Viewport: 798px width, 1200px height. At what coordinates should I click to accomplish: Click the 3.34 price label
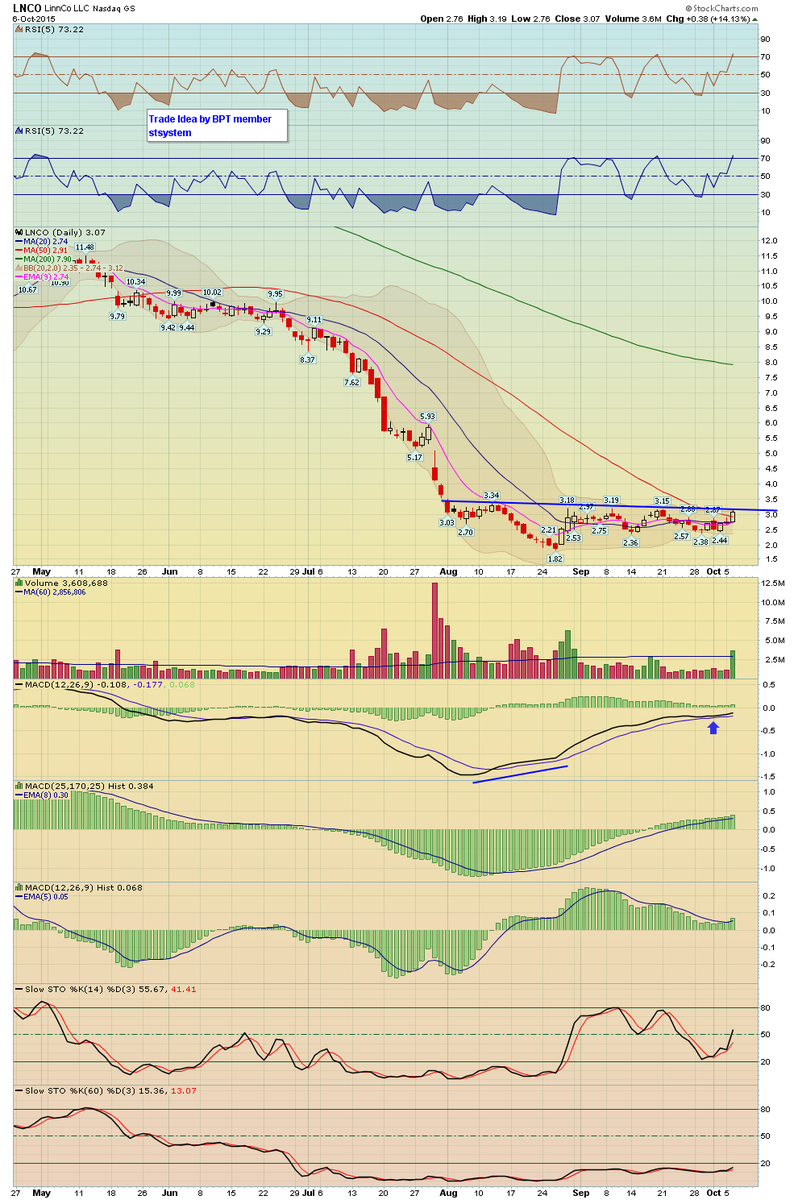pyautogui.click(x=491, y=495)
